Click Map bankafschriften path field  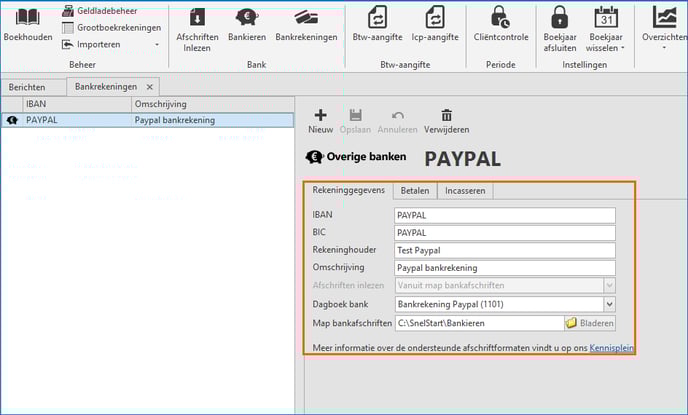479,323
